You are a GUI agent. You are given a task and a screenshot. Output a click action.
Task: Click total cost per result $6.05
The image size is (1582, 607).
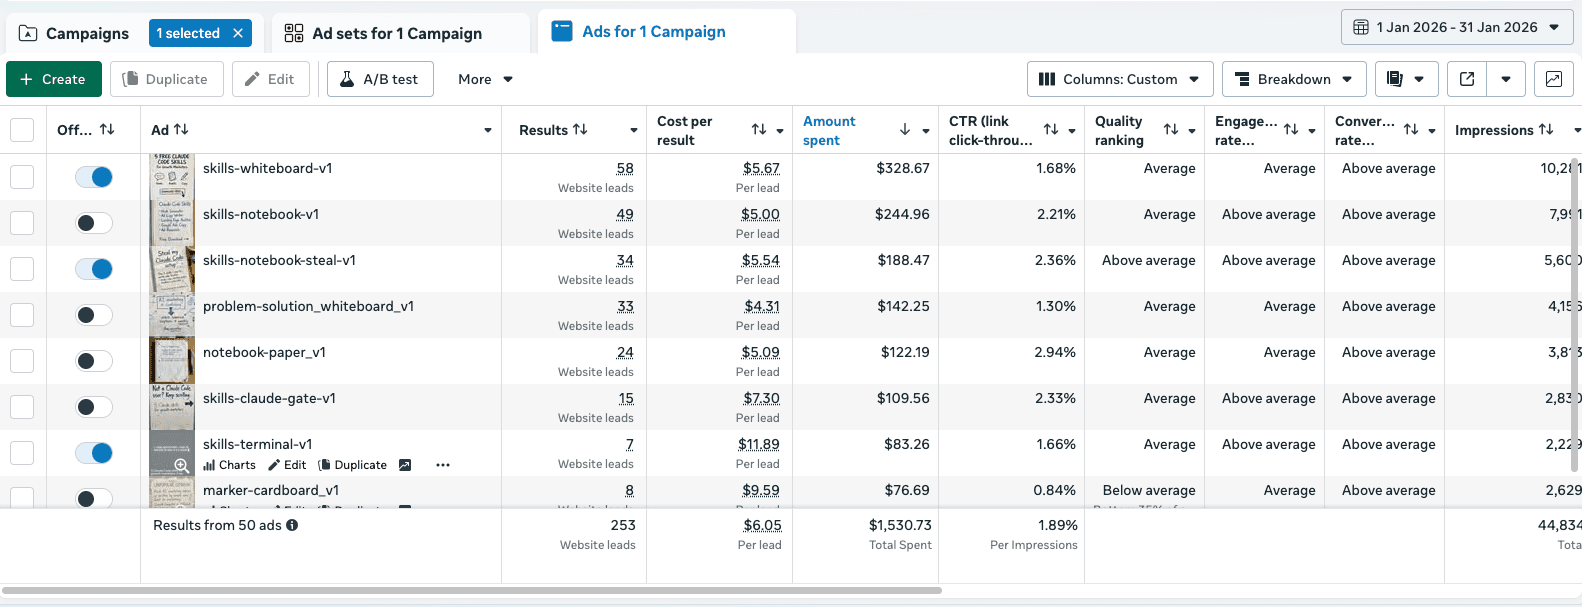tap(762, 525)
